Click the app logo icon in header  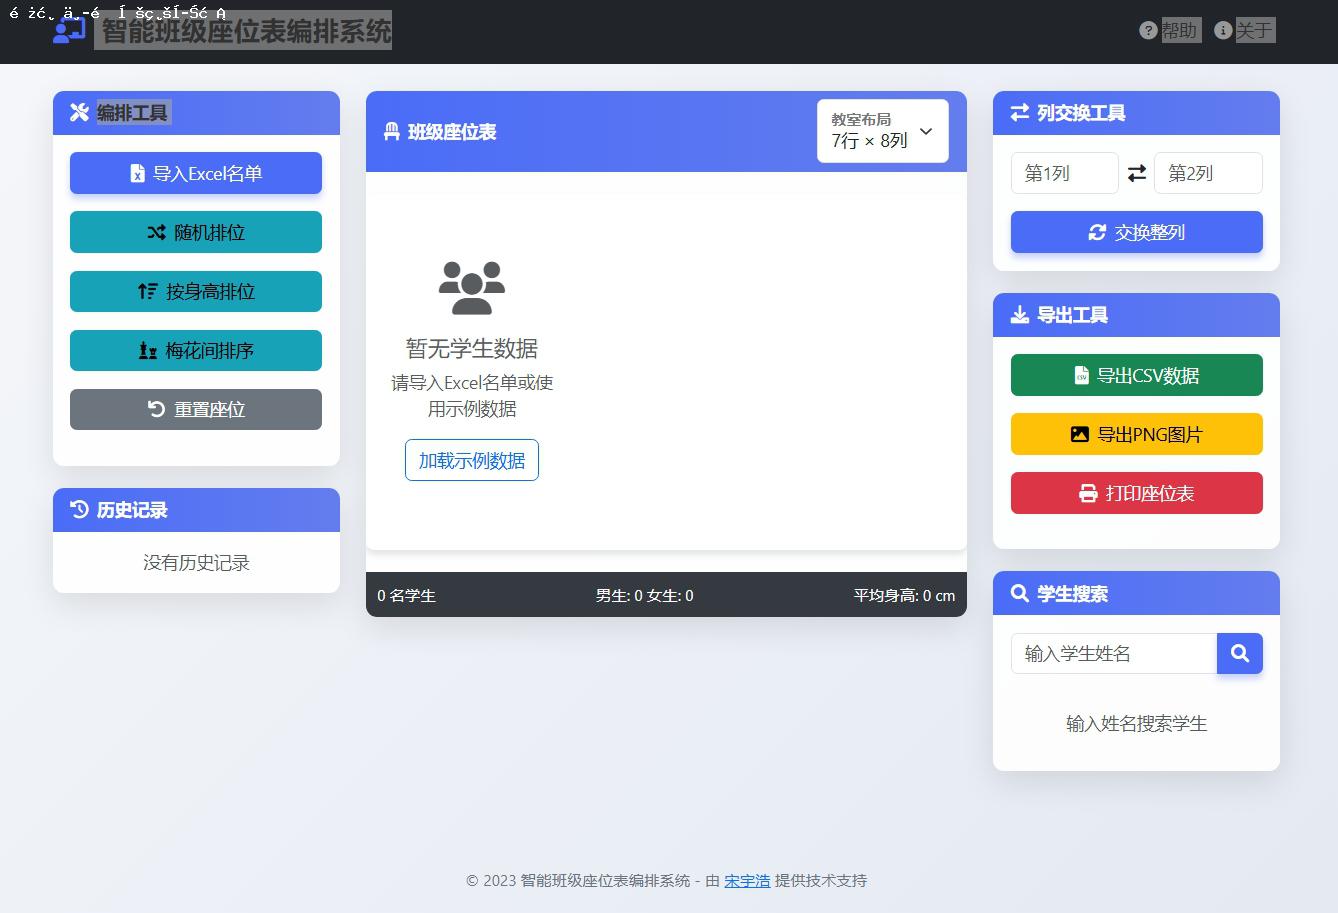coord(69,31)
